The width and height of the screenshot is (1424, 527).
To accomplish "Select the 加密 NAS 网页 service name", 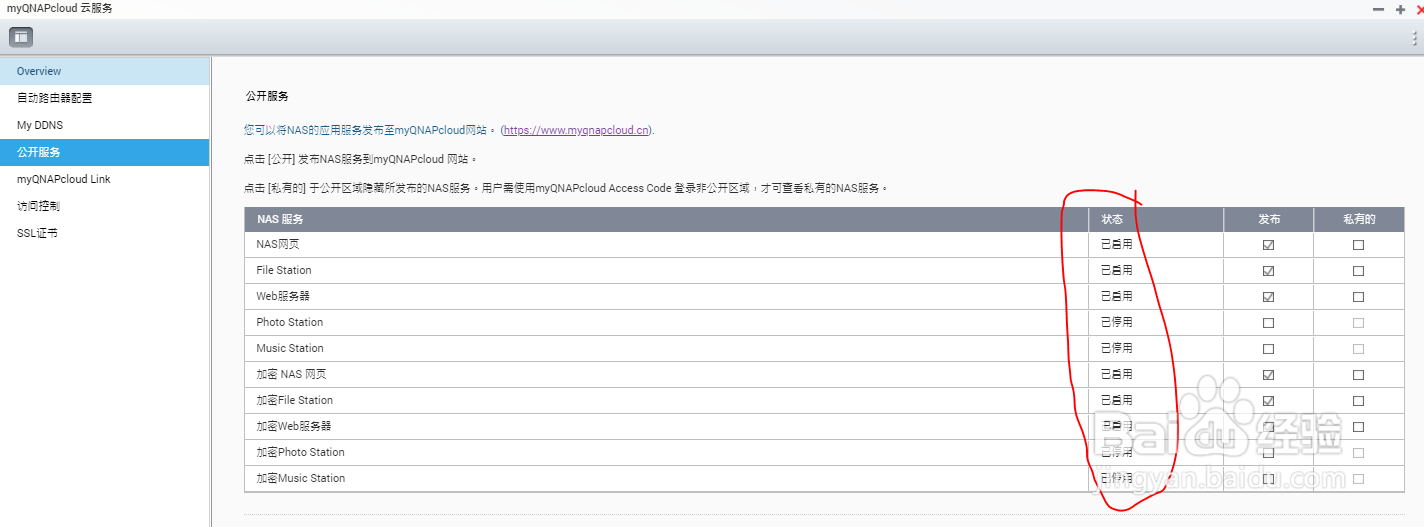I will pos(291,374).
